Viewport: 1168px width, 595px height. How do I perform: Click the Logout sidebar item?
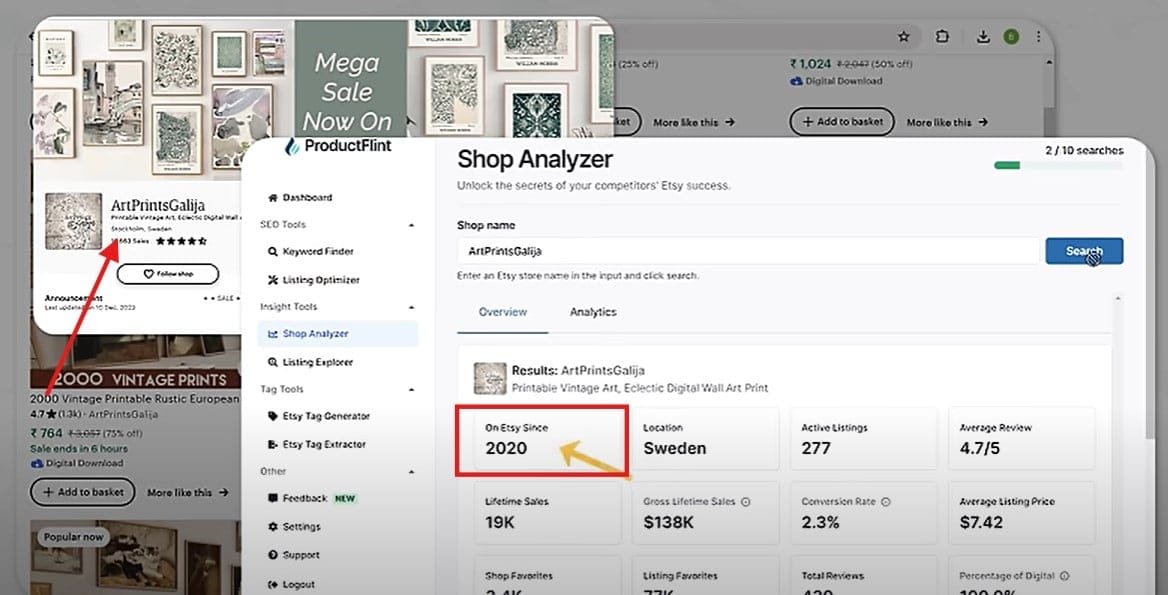(x=298, y=584)
